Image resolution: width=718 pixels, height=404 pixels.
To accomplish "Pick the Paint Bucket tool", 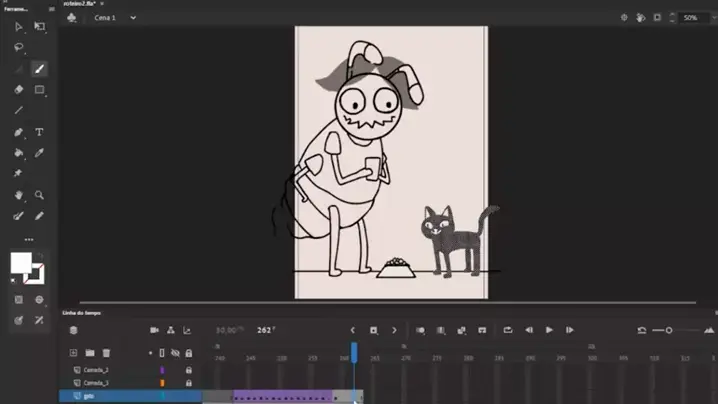I will coord(19,153).
